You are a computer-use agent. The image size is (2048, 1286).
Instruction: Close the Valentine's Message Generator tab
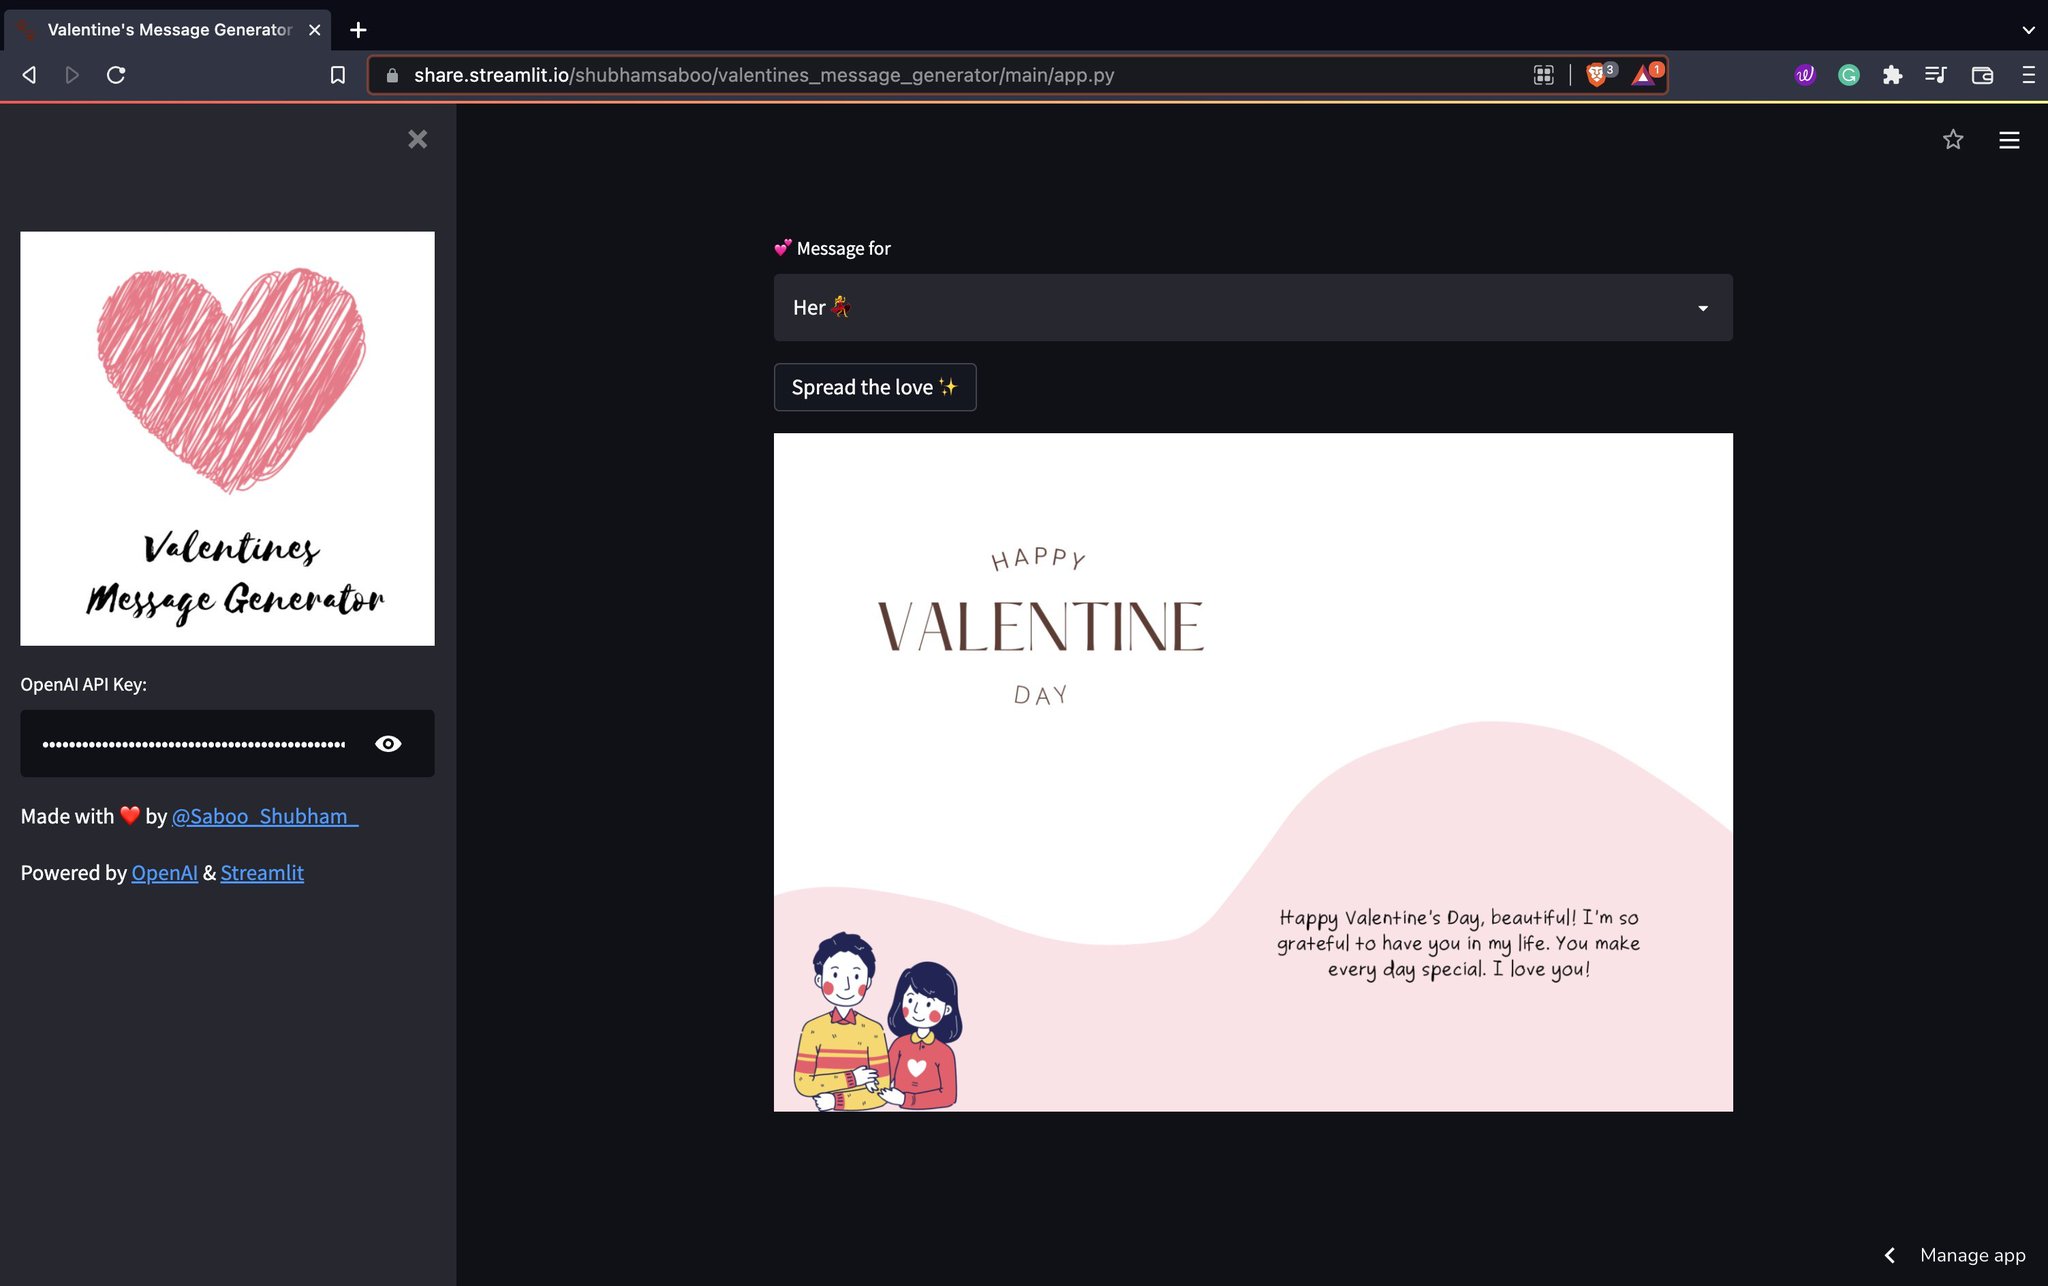pyautogui.click(x=314, y=30)
